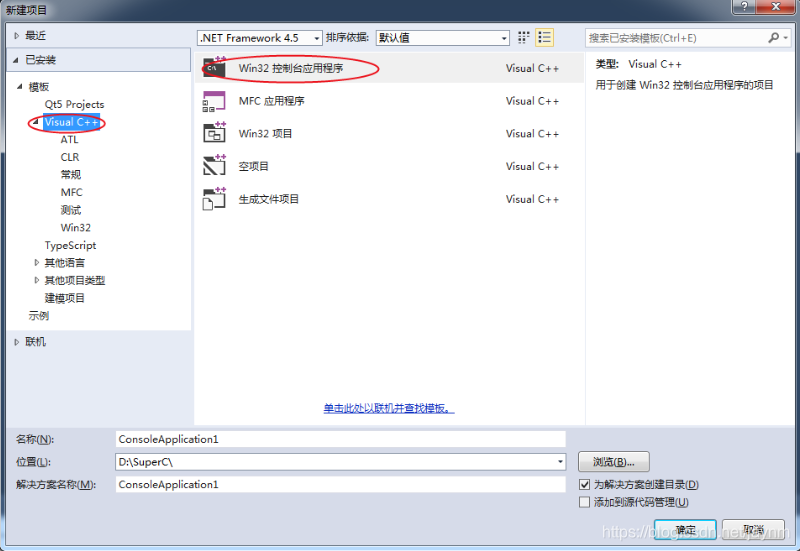Pick the 空项目 template icon
This screenshot has height=551, width=800.
(x=214, y=165)
